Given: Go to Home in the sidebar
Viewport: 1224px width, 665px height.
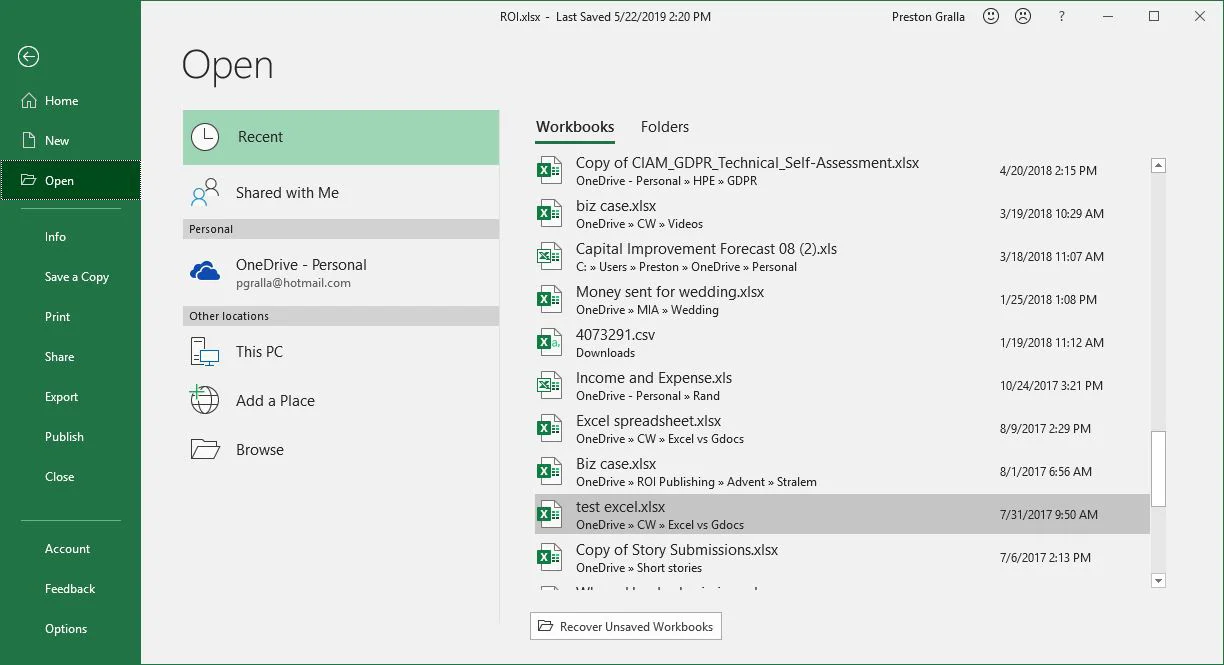Looking at the screenshot, I should pos(70,100).
